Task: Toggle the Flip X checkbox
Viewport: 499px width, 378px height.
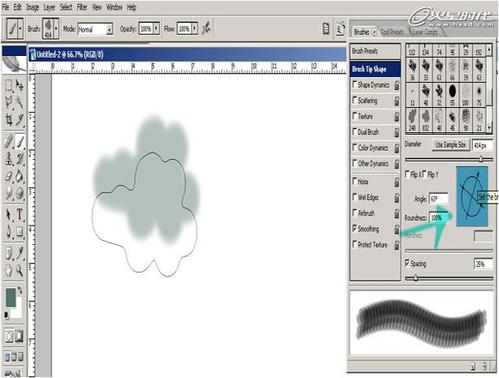Action: click(x=407, y=174)
